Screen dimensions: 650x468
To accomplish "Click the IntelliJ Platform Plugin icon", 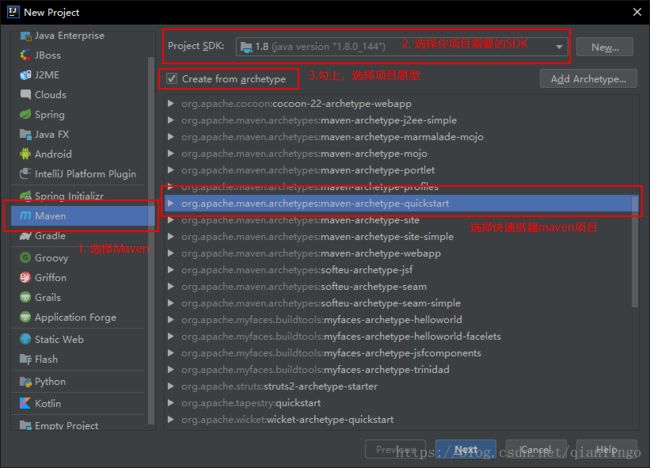I will click(x=25, y=174).
